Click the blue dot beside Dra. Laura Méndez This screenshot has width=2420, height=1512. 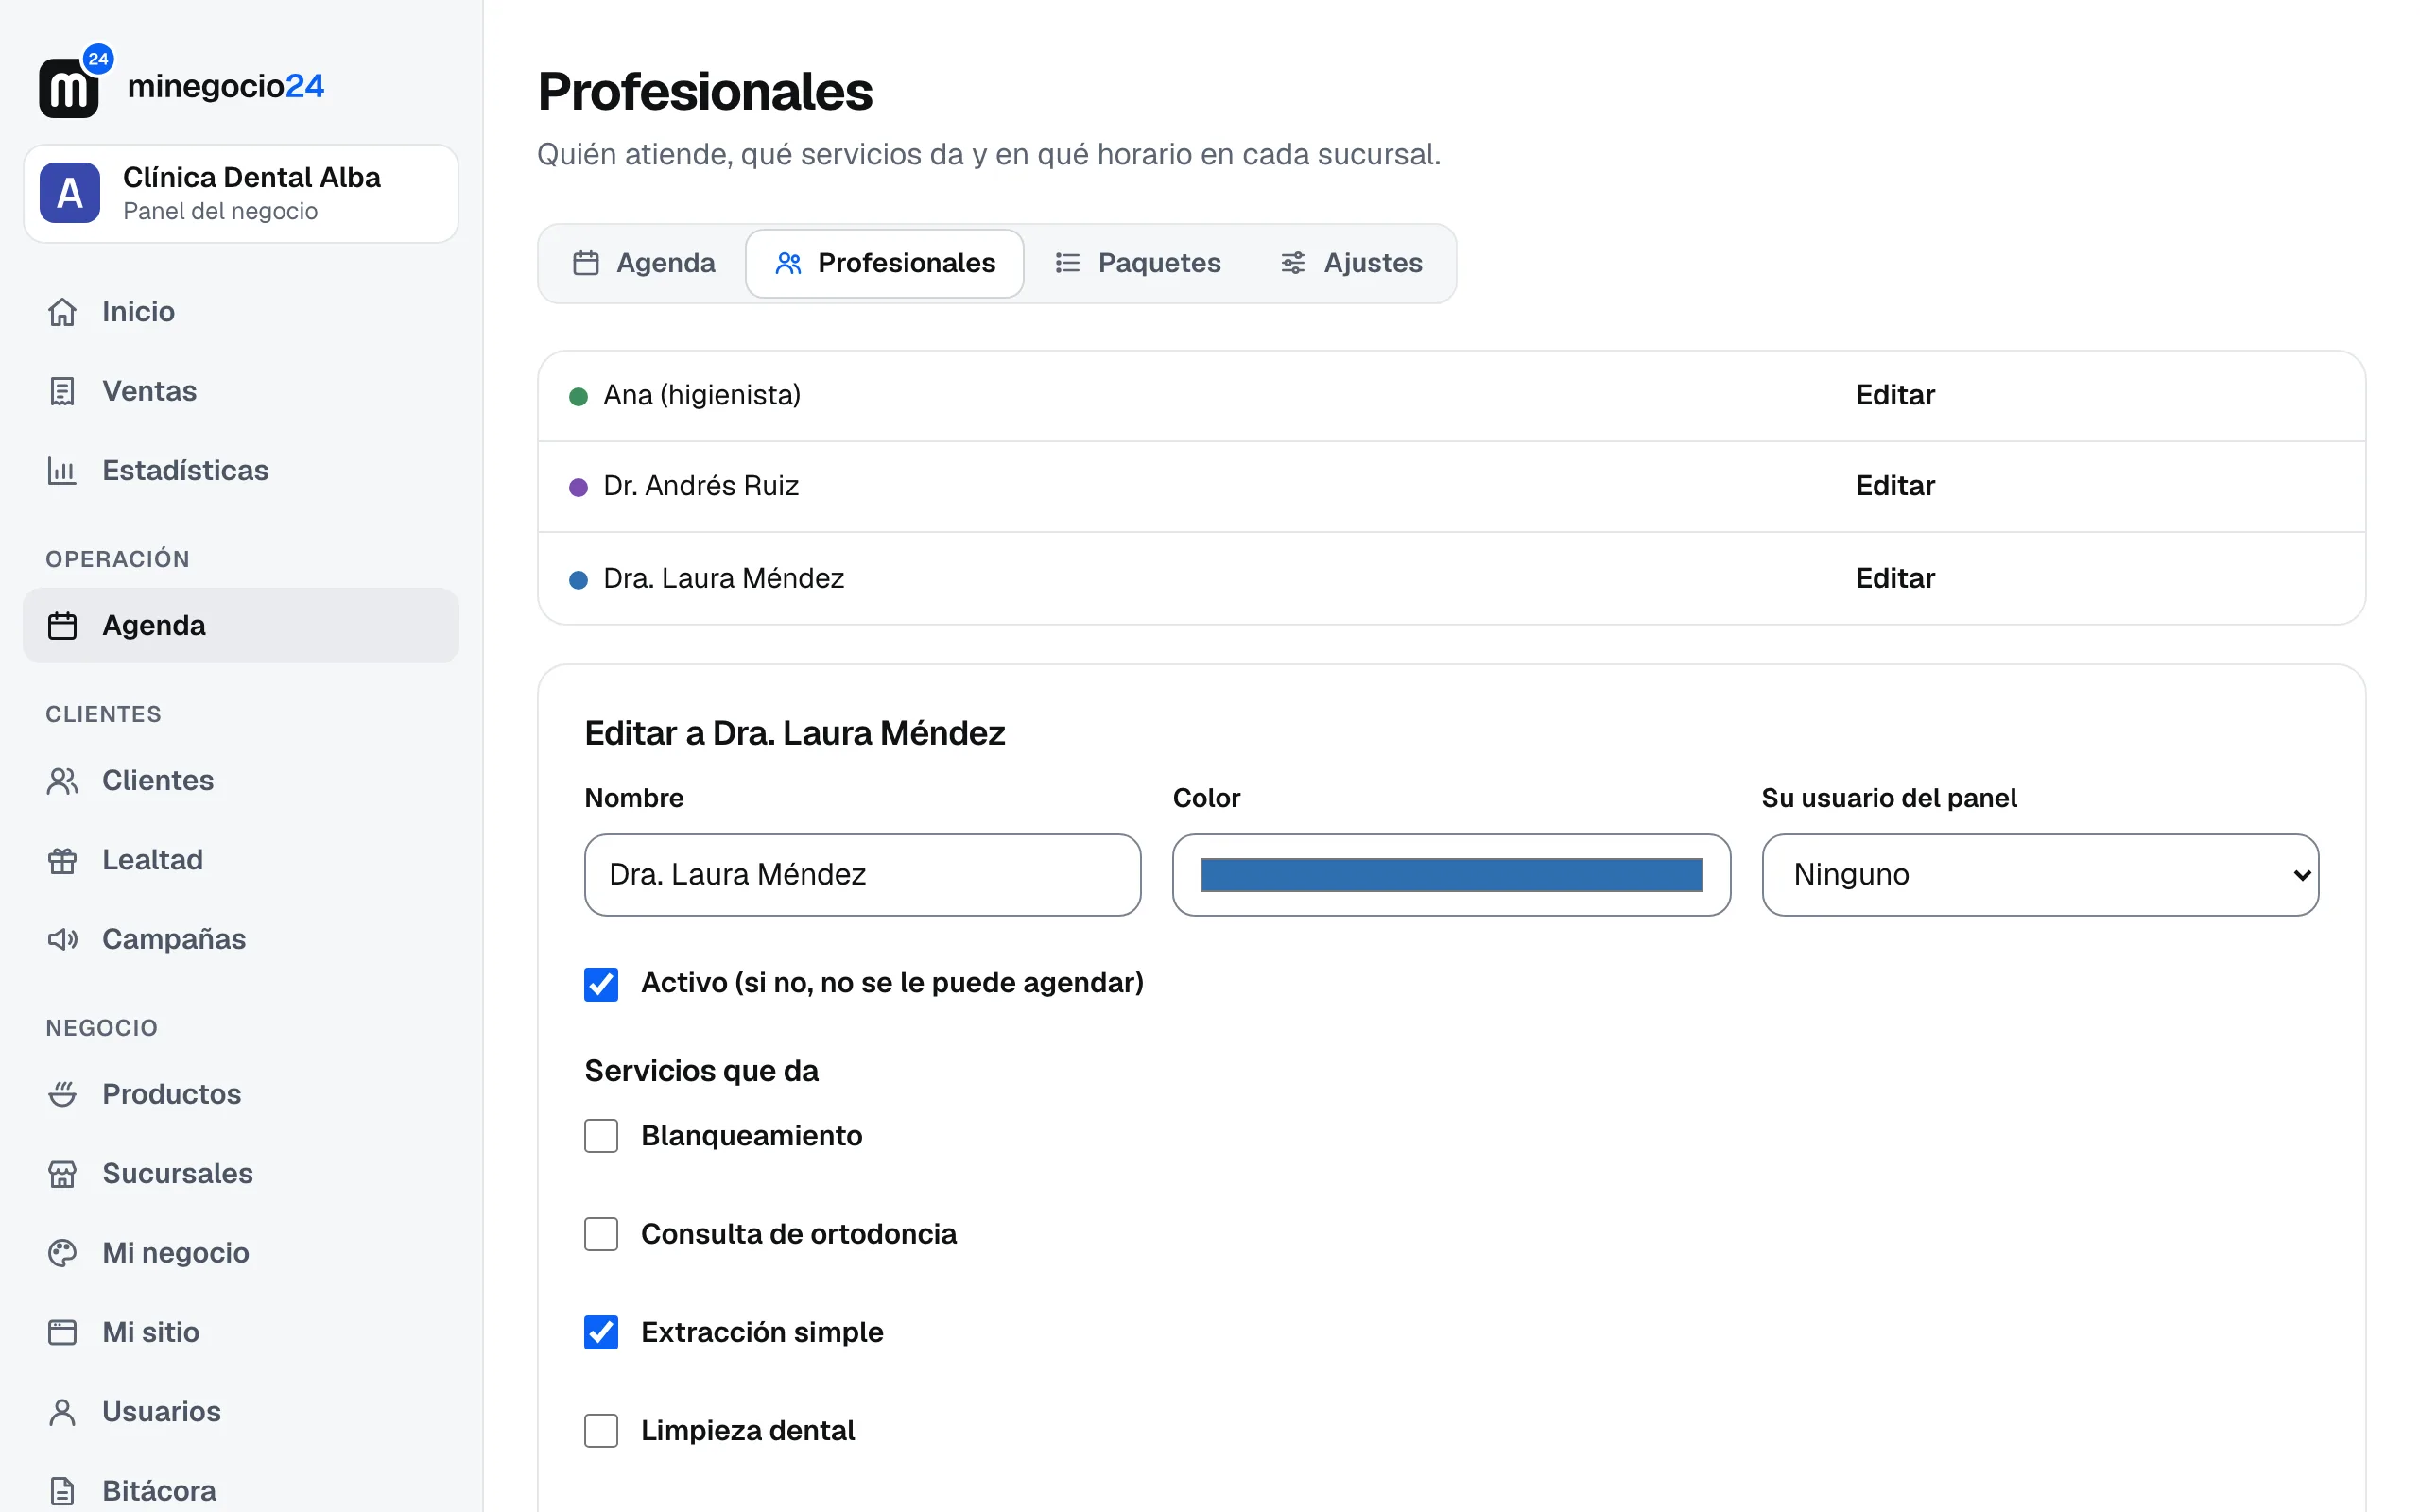click(x=578, y=580)
